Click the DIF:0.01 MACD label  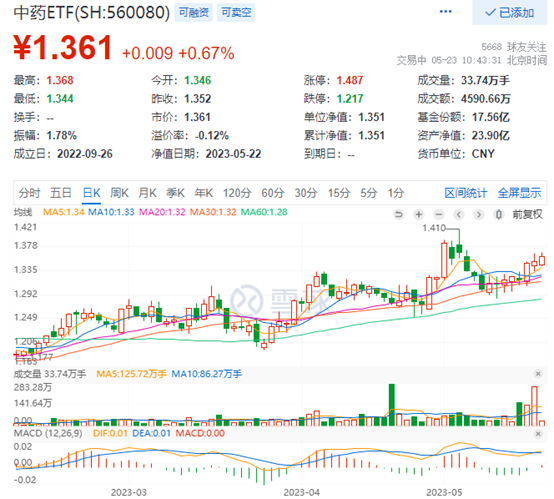click(x=110, y=433)
